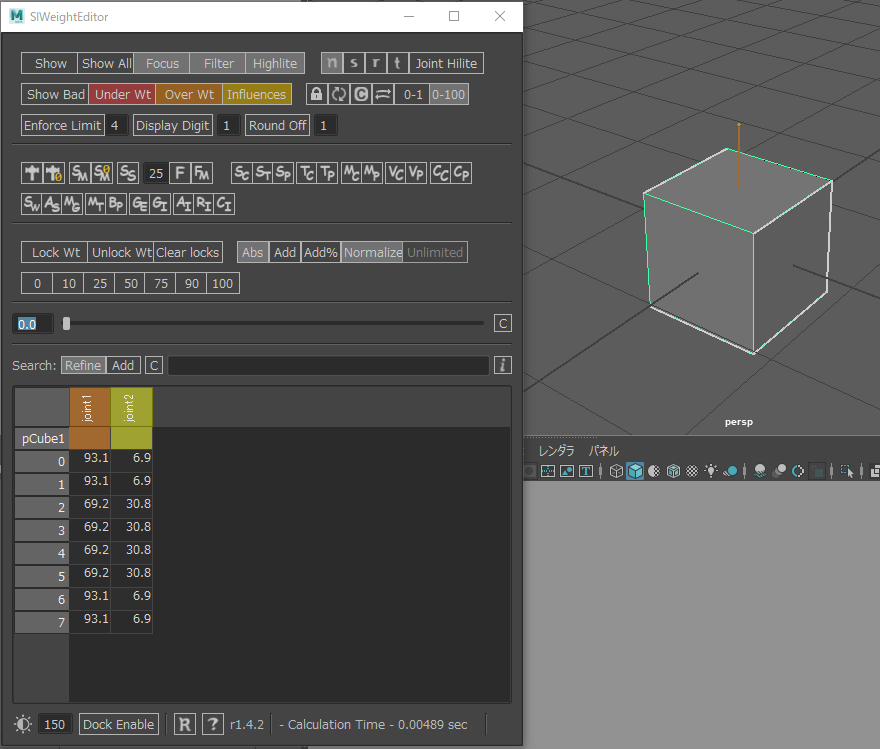
Task: Click the SM icon button without yellow zero
Action: [x=80, y=173]
